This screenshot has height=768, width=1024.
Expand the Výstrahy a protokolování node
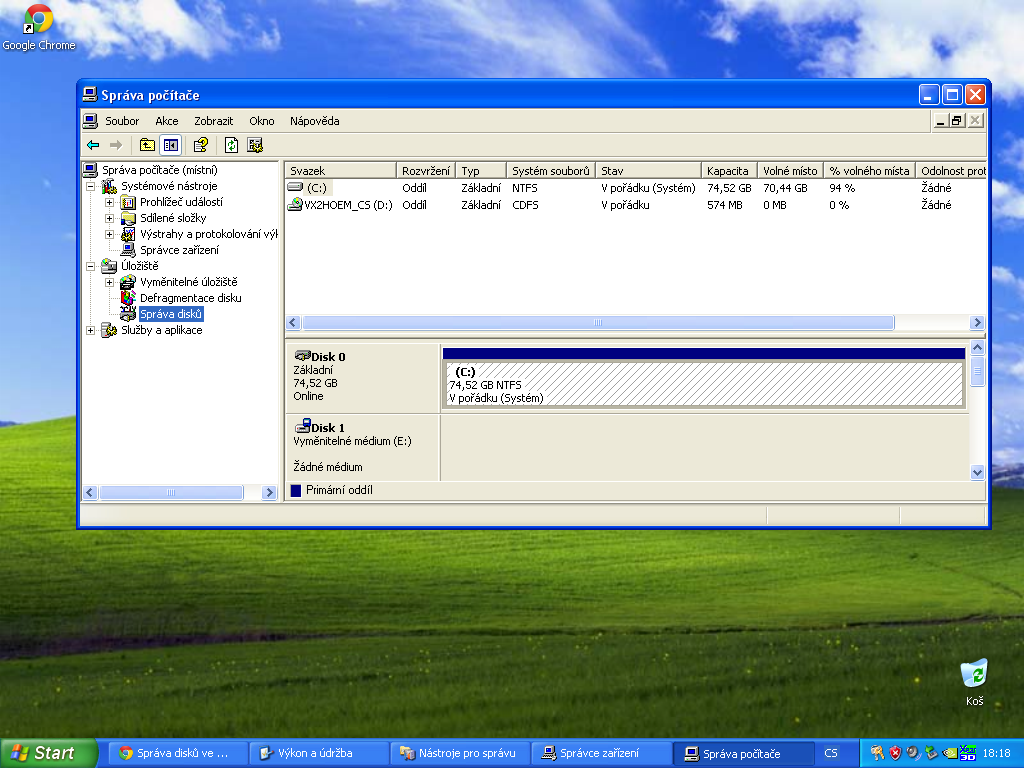[x=110, y=234]
